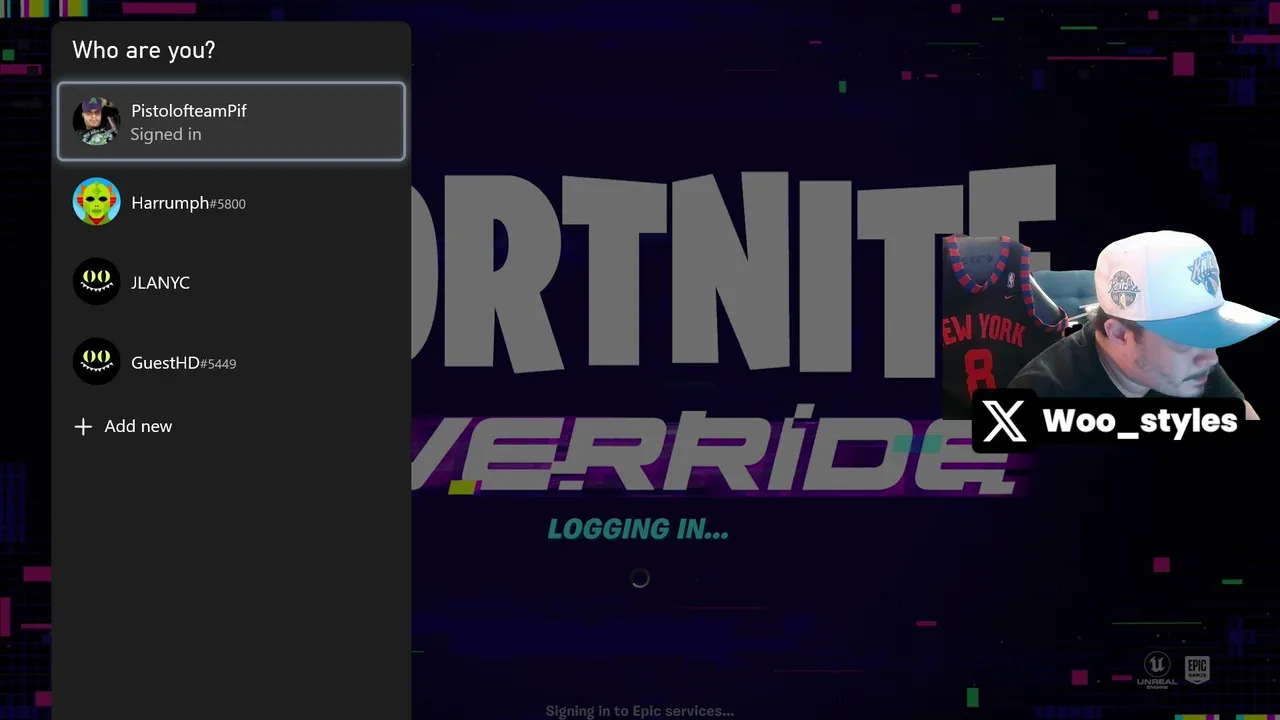The width and height of the screenshot is (1280, 720).
Task: Choose the Harrumph#5800 account
Action: [x=231, y=202]
